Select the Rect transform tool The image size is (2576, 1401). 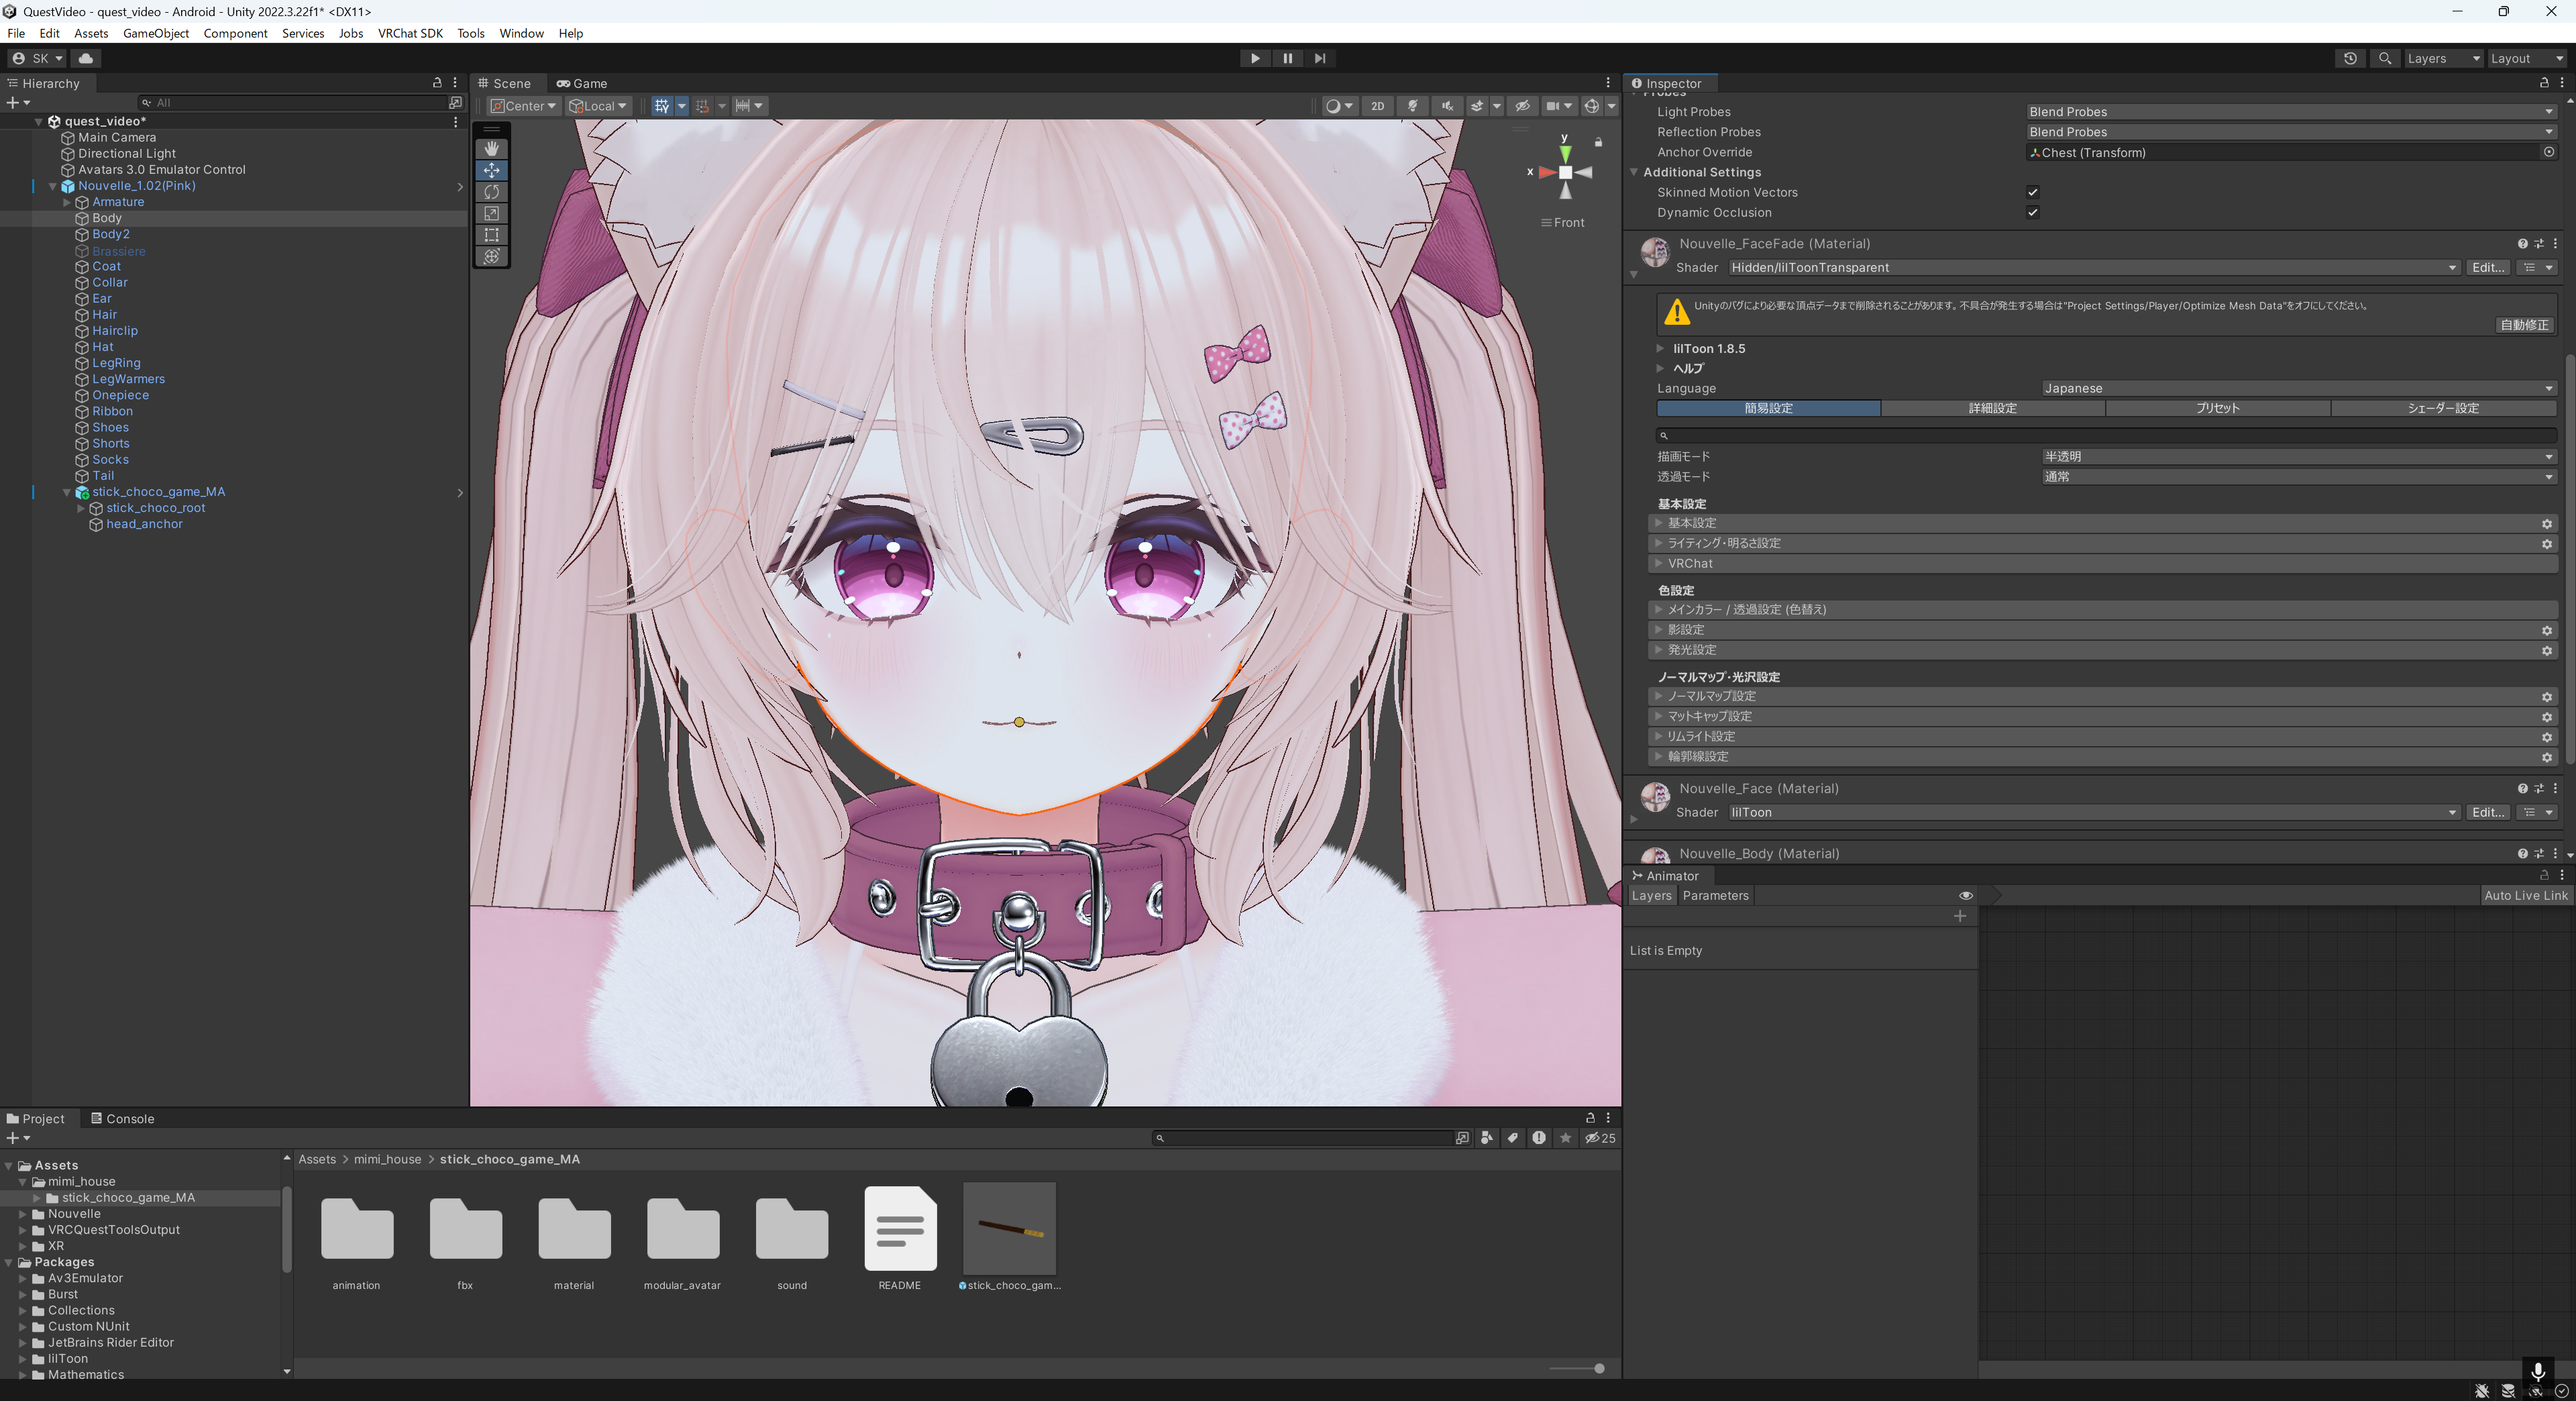pos(491,235)
